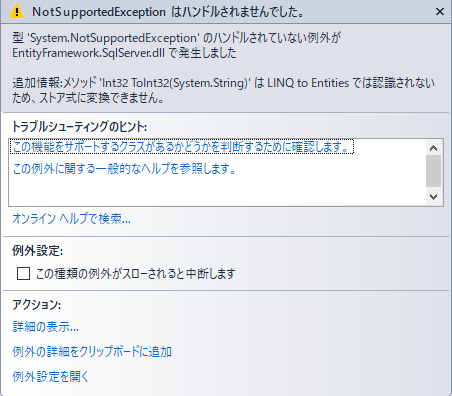
Task: Click the 例外設定: heading
Action: [x=38, y=250]
